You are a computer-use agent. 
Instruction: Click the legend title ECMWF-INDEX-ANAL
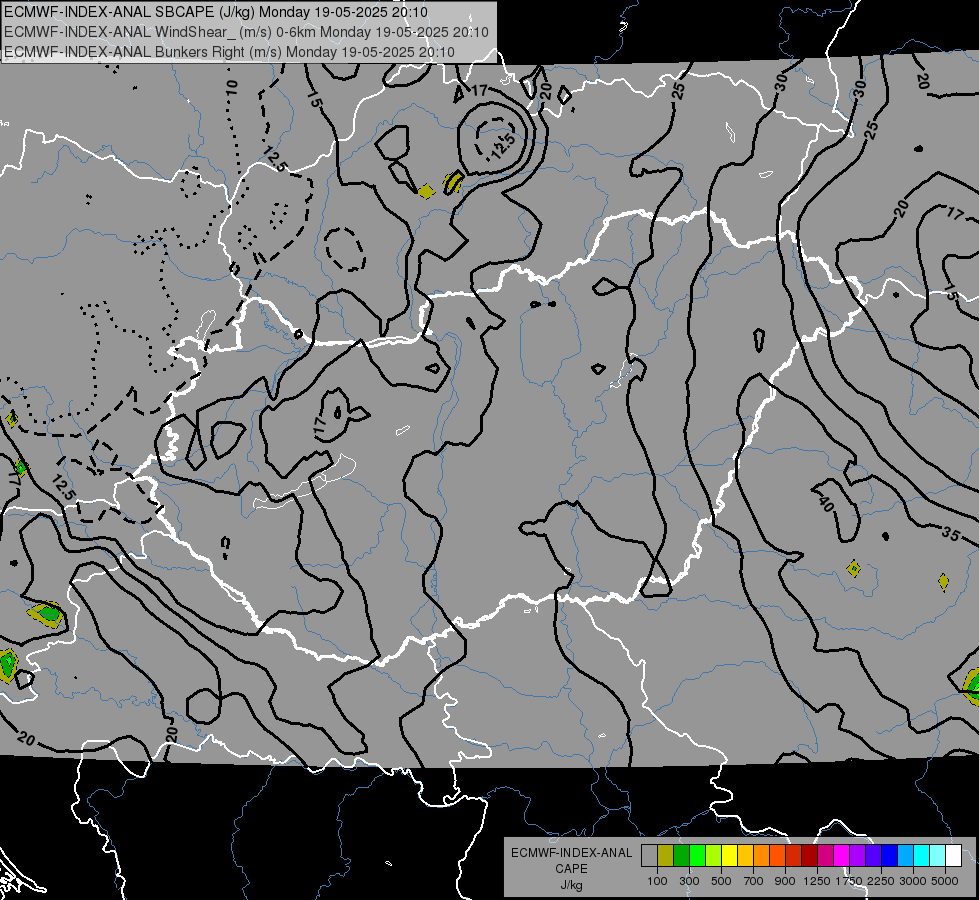[x=571, y=853]
